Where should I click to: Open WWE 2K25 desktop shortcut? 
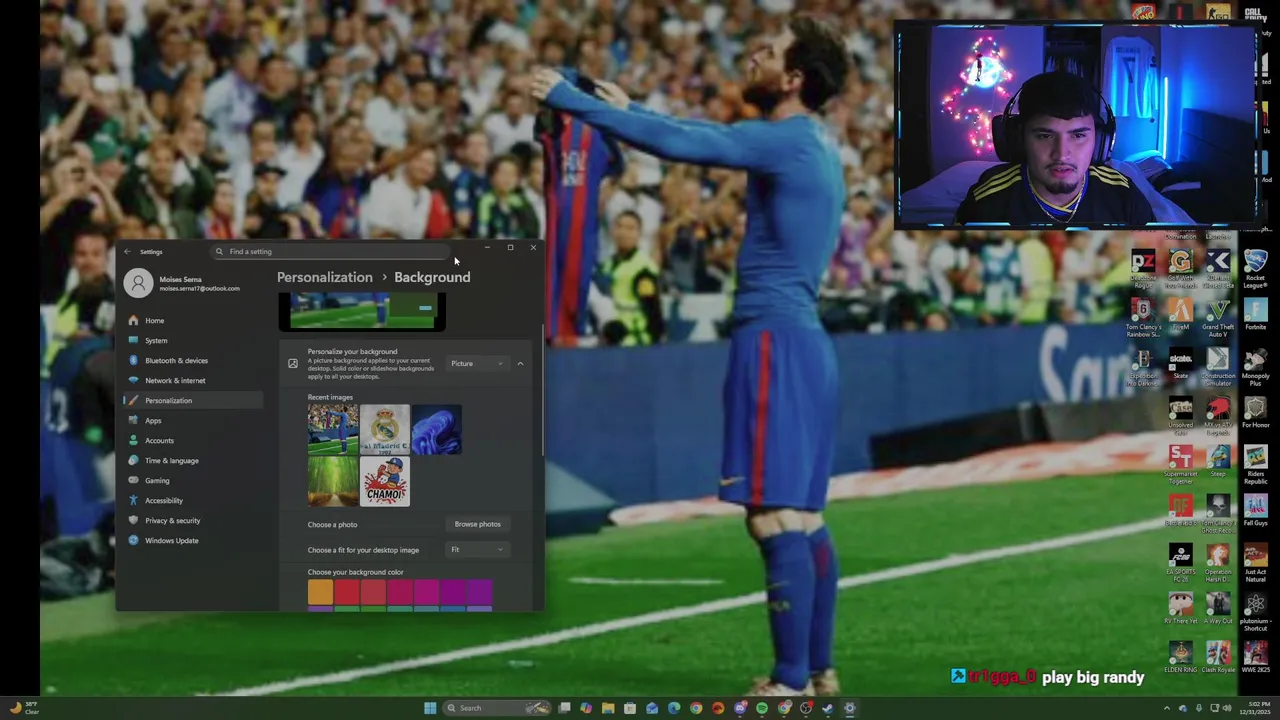tap(1255, 658)
